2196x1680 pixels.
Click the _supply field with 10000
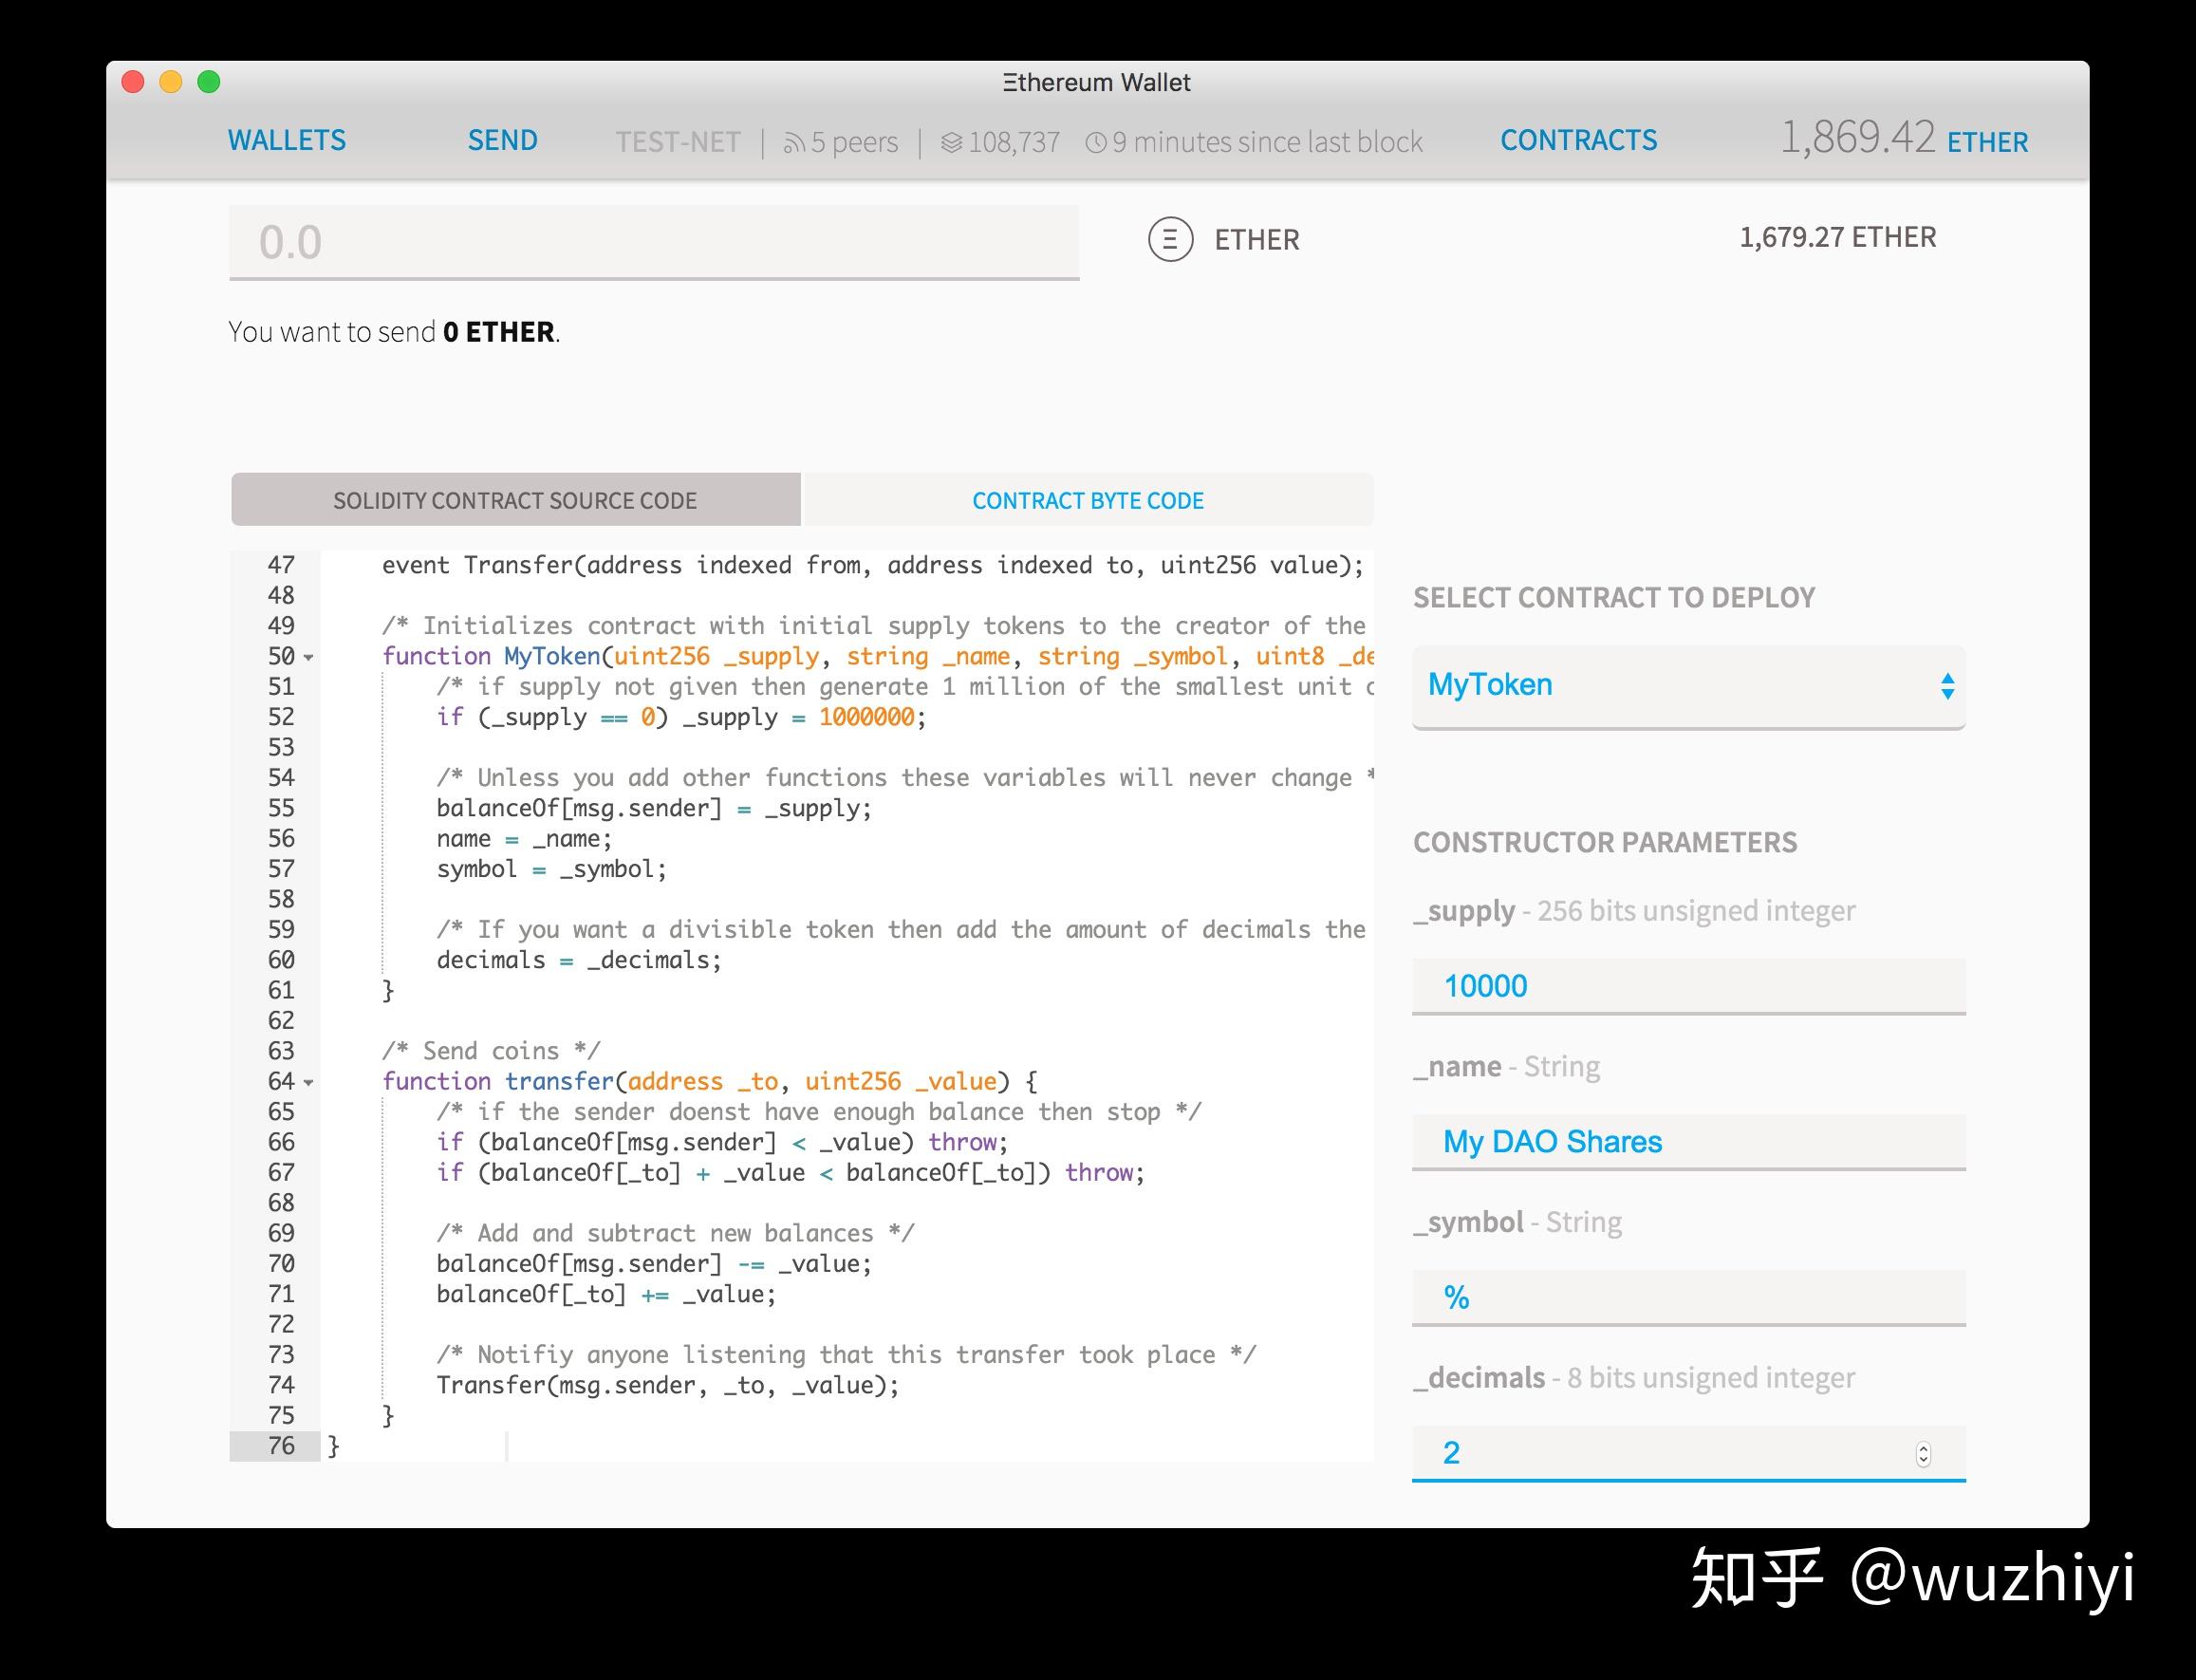1689,986
